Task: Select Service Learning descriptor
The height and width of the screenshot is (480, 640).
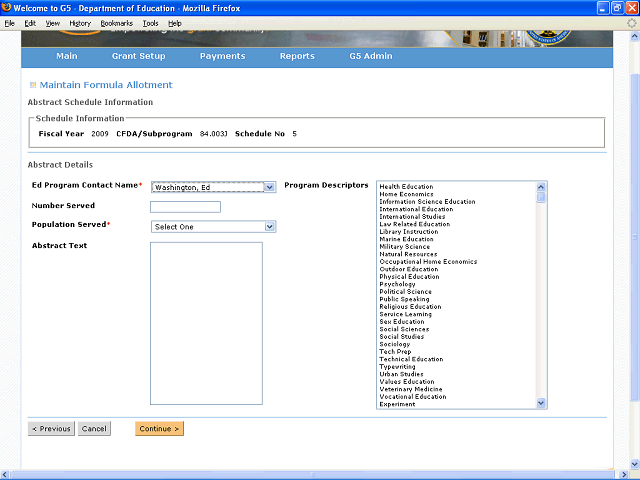Action: pyautogui.click(x=405, y=314)
